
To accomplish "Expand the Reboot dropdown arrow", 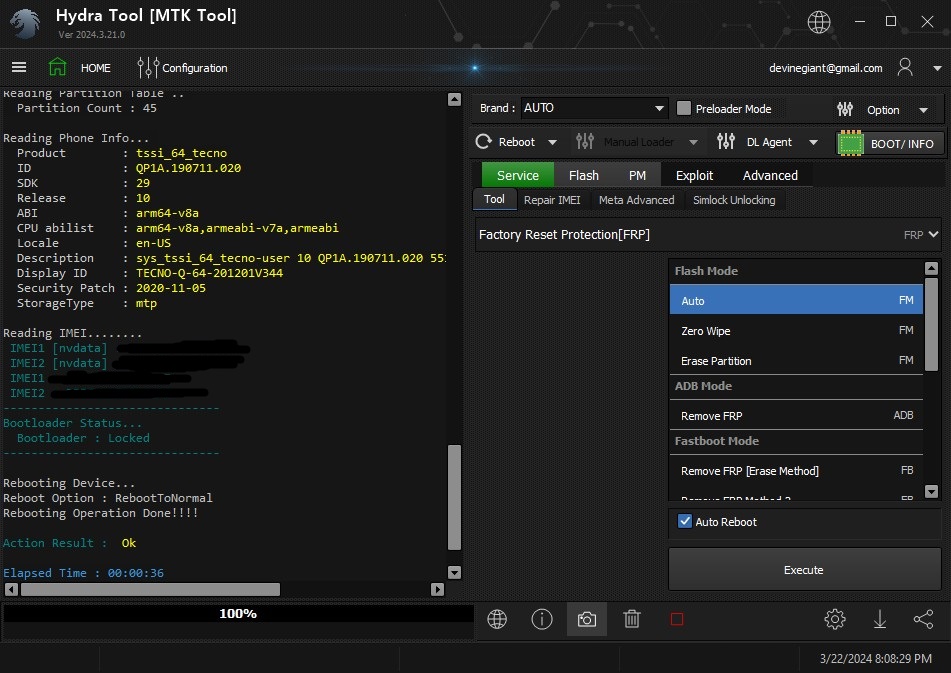I will point(553,142).
